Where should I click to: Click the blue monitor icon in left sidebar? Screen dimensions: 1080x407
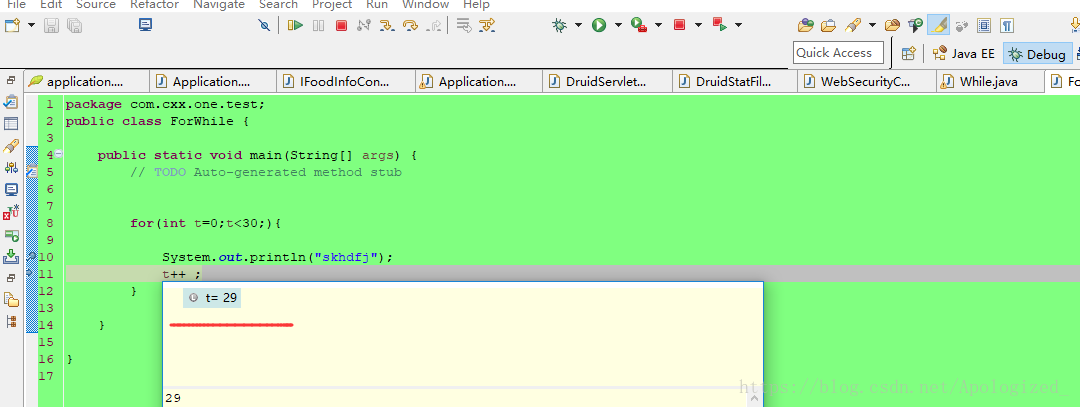coord(11,189)
